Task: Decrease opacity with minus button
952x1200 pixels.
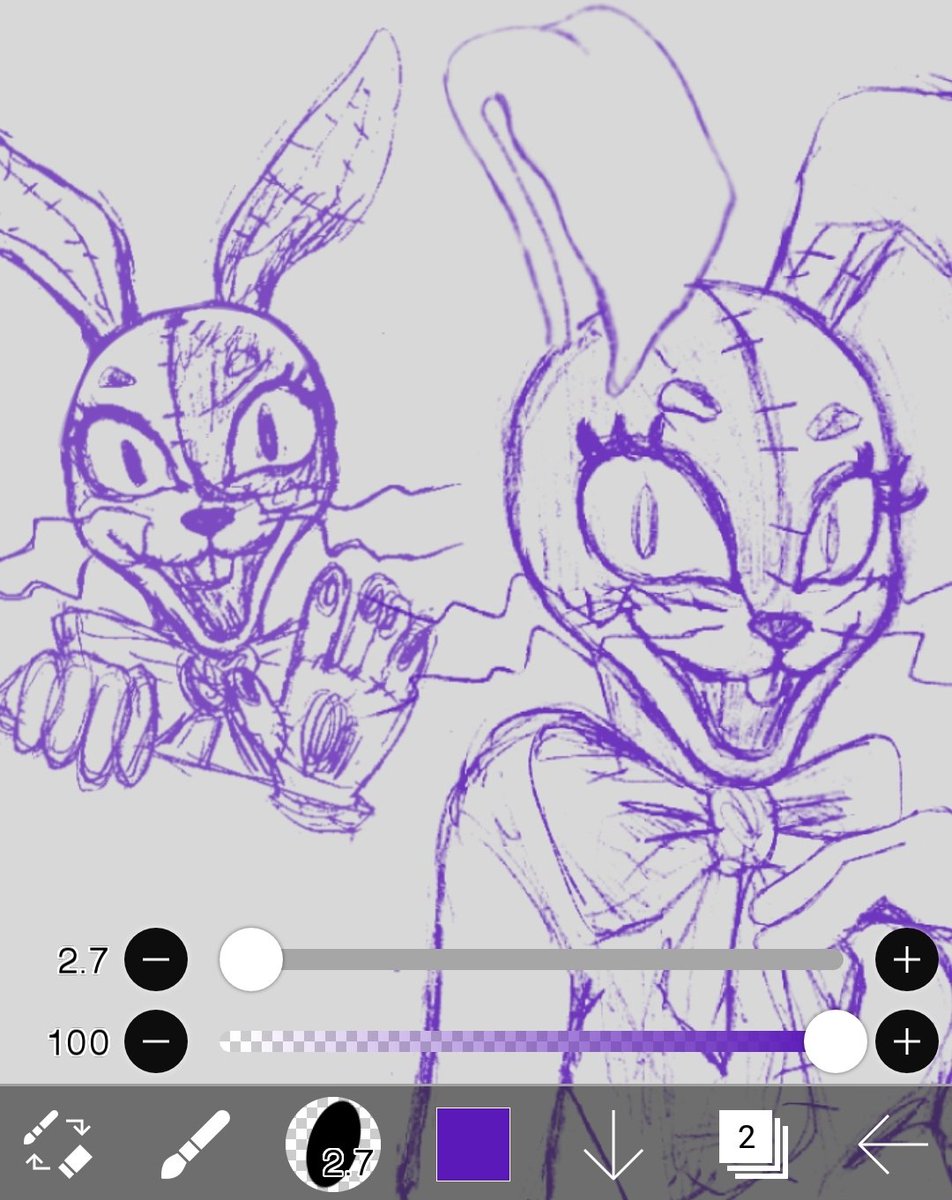Action: click(156, 1041)
